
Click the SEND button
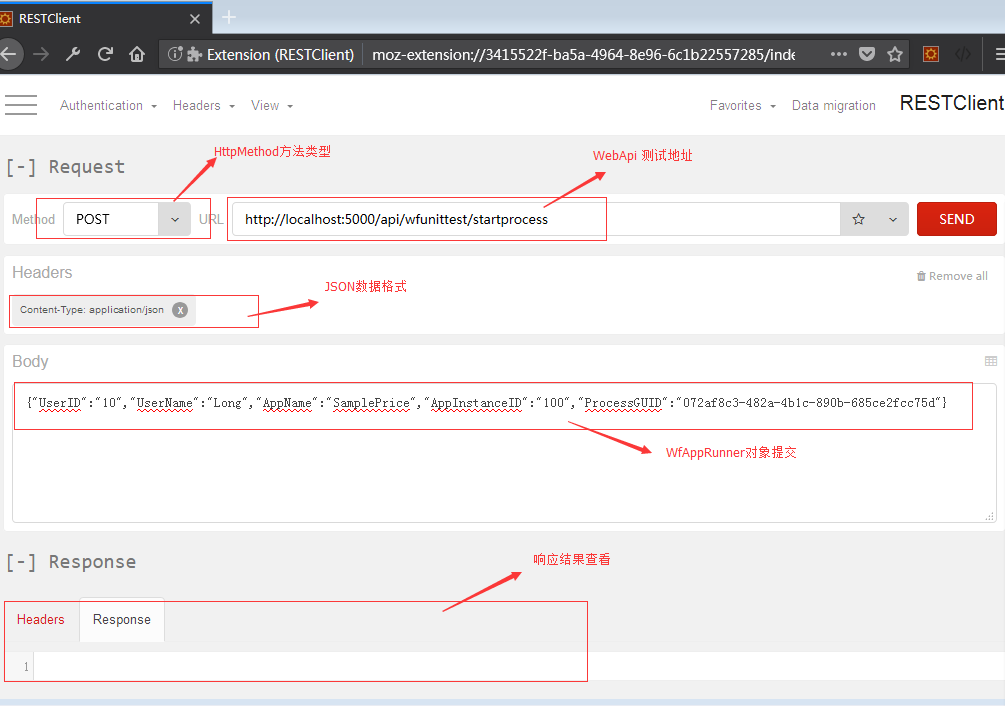pyautogui.click(x=956, y=219)
